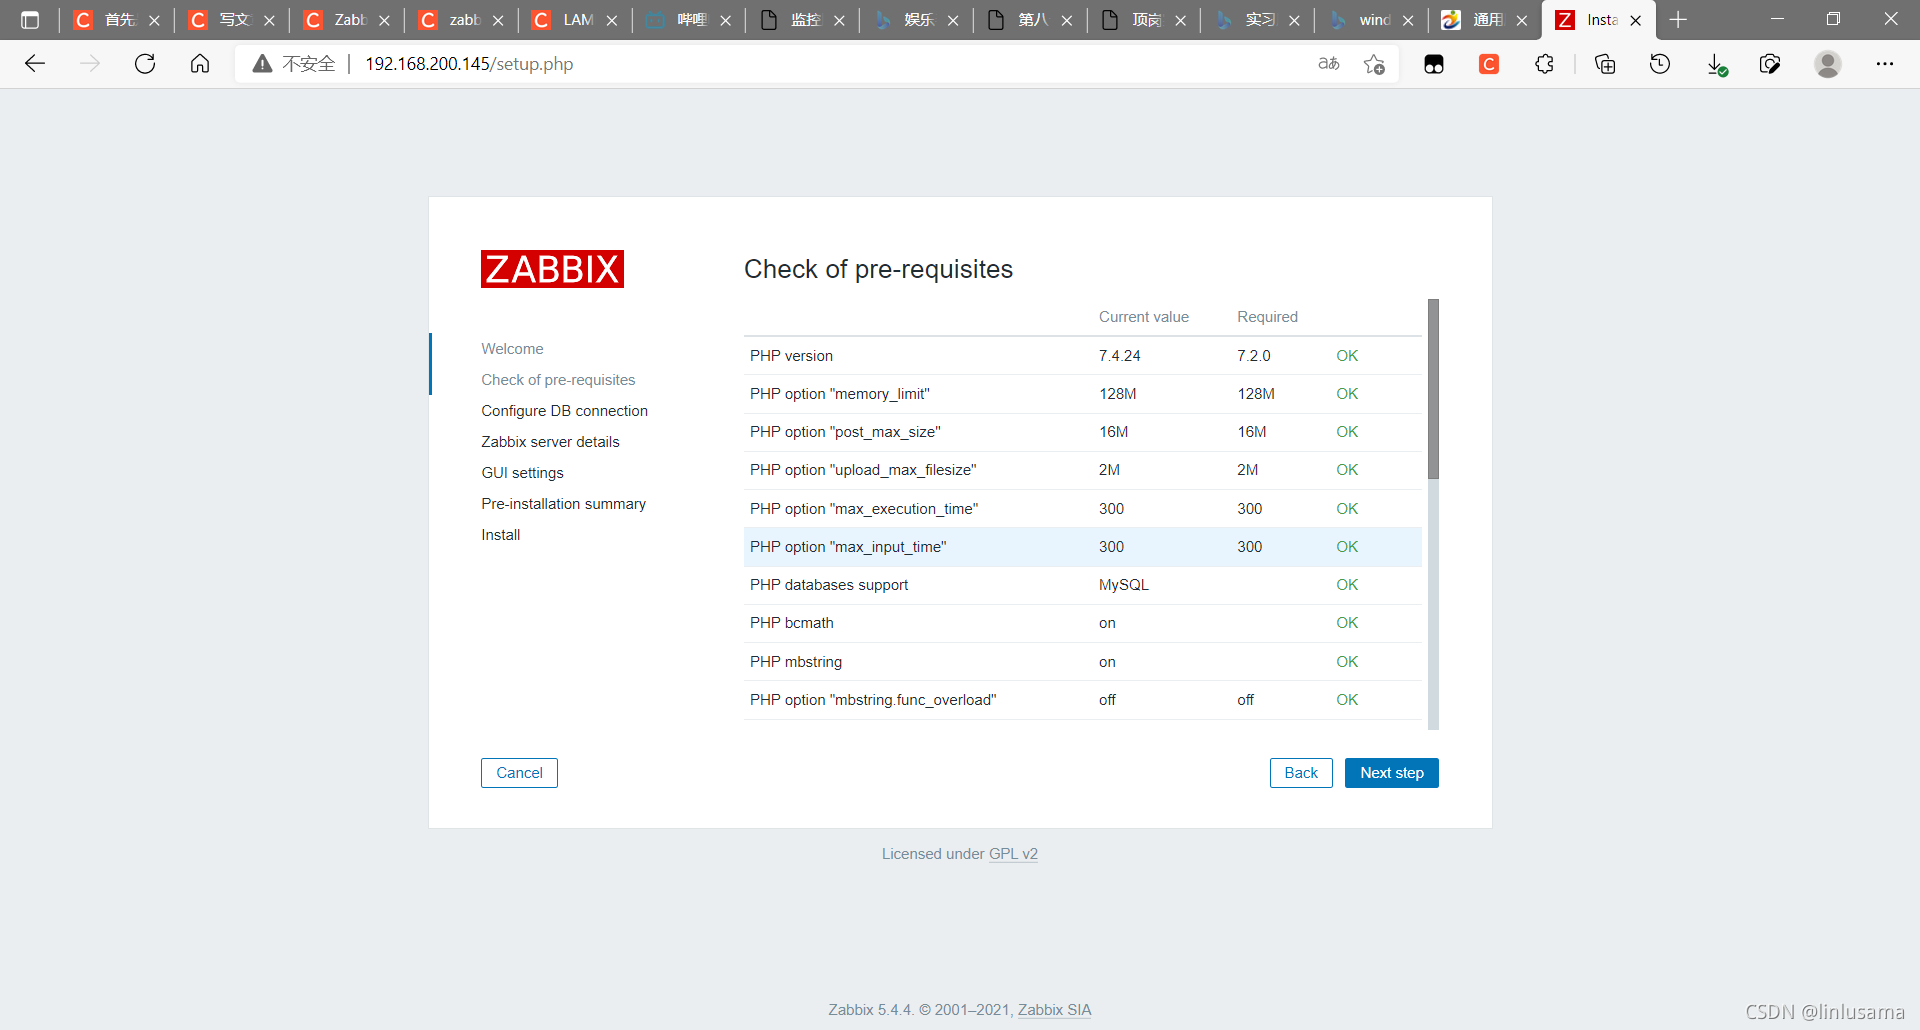
Task: Add page to favorites star icon
Action: point(1375,64)
